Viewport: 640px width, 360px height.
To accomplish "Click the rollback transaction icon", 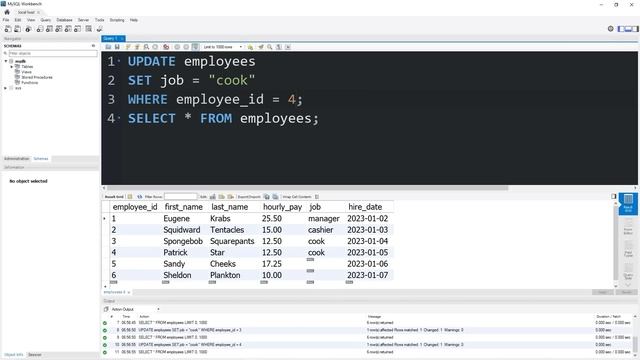I will (186, 47).
